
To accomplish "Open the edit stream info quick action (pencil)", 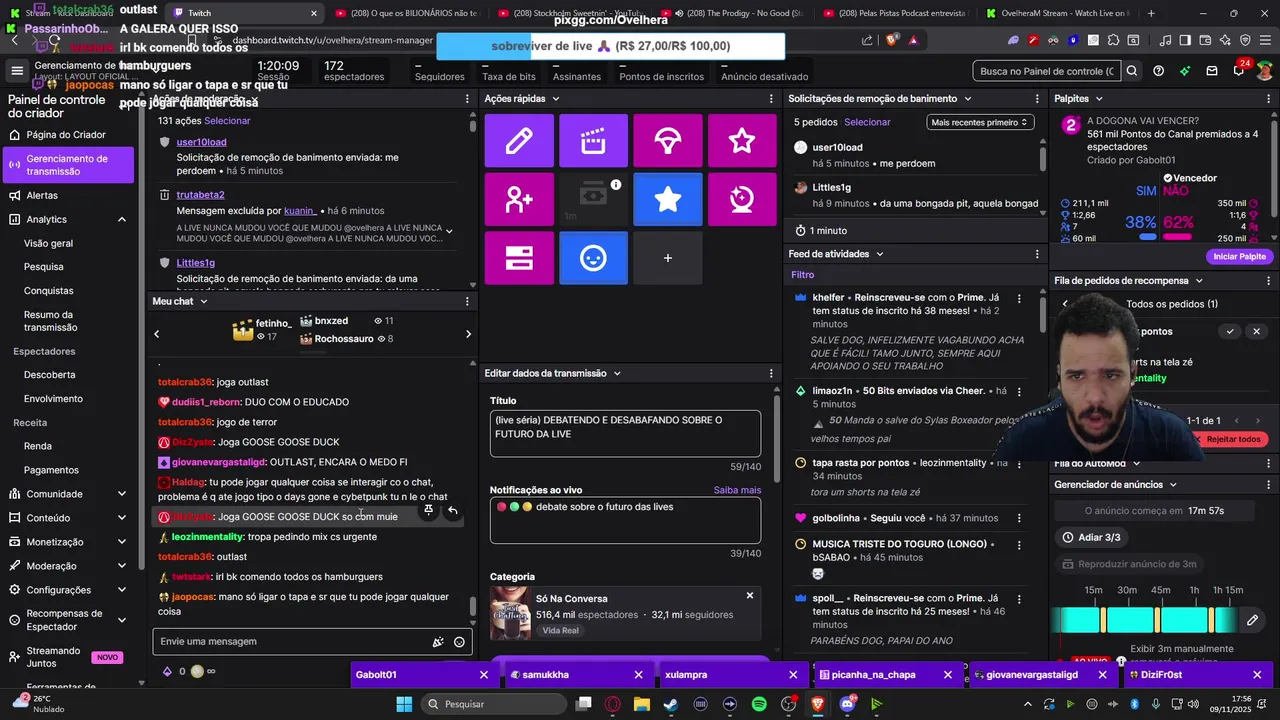I will [519, 141].
